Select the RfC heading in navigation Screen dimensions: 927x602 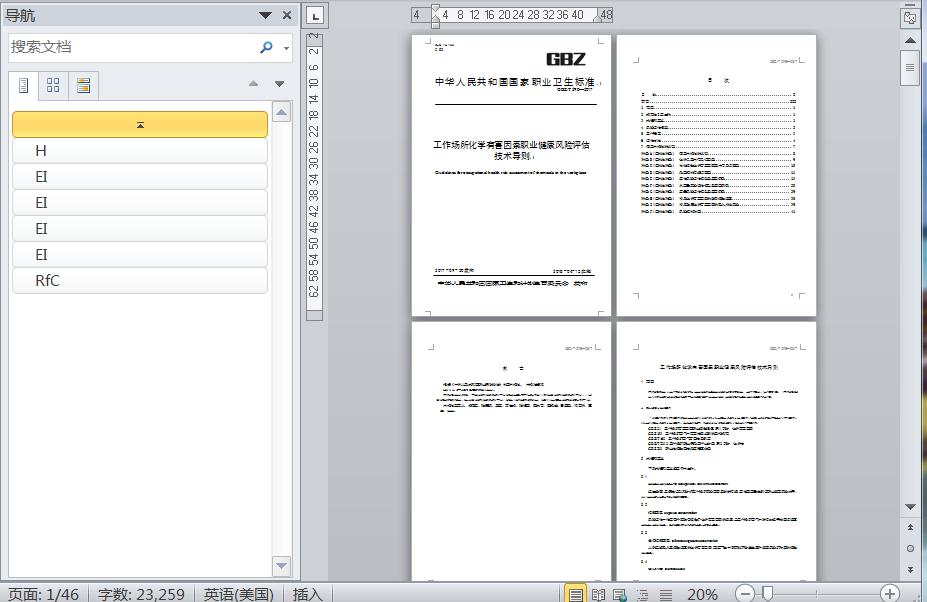click(140, 281)
